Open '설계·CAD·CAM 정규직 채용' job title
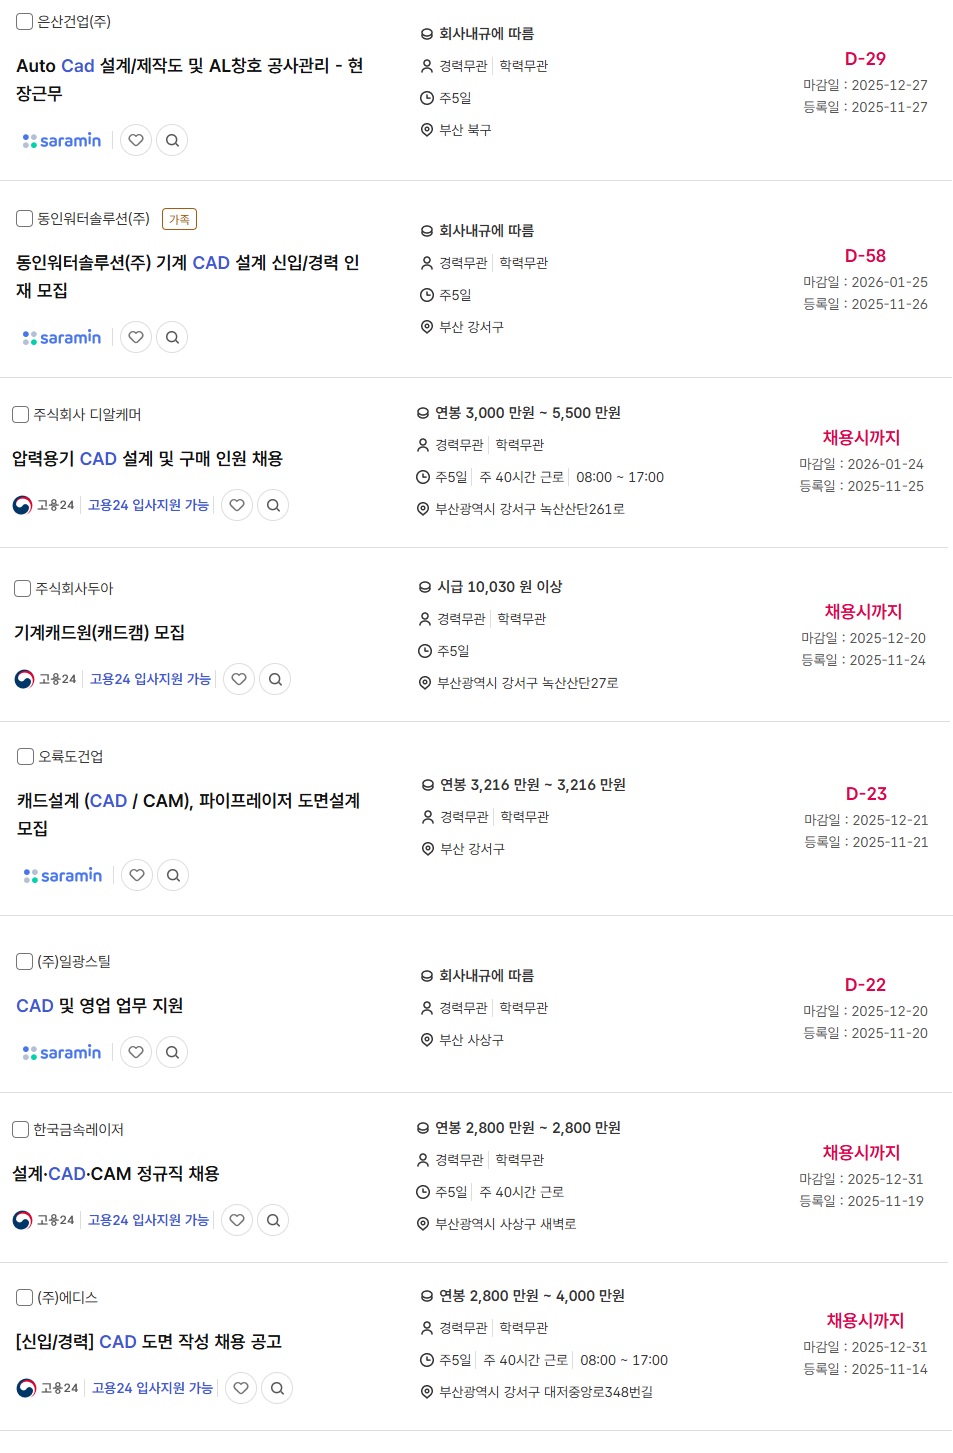The height and width of the screenshot is (1453, 953). [x=115, y=1173]
